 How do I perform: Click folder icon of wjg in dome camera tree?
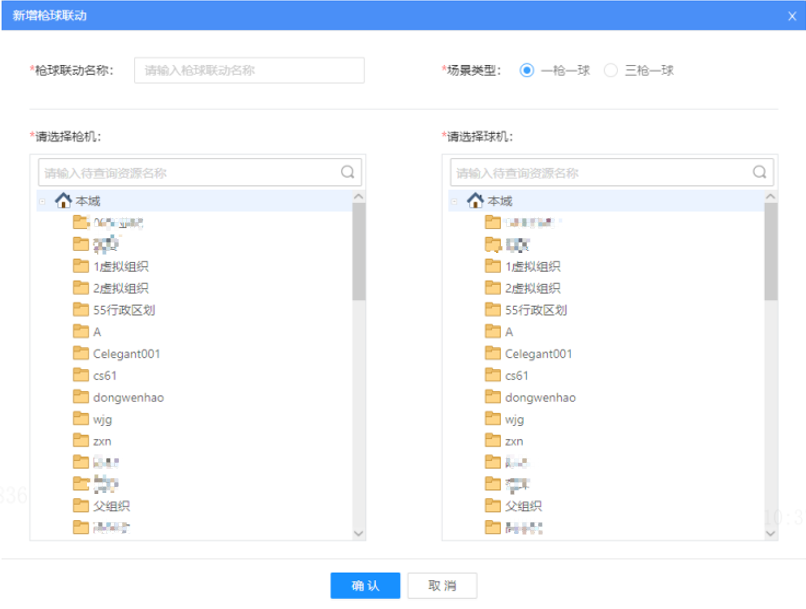(x=492, y=418)
